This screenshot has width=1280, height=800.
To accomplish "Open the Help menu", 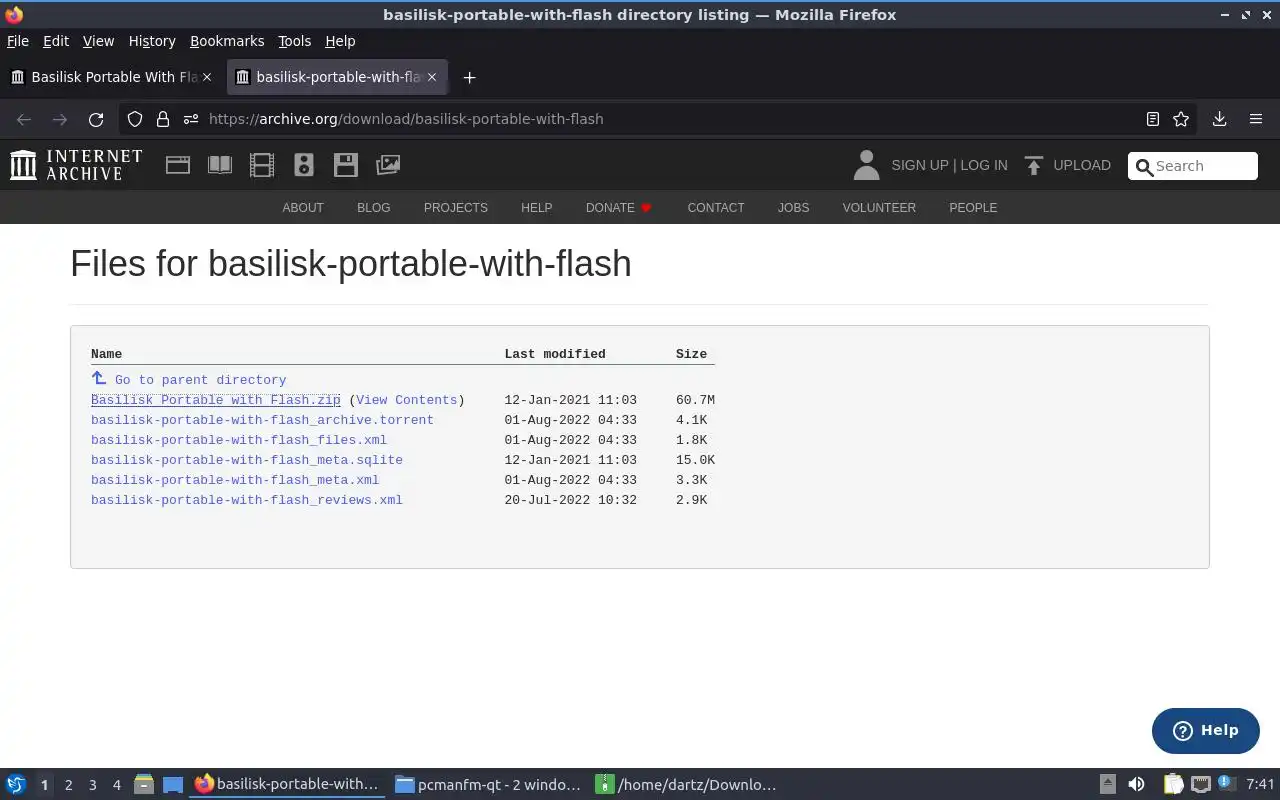I will [x=340, y=41].
